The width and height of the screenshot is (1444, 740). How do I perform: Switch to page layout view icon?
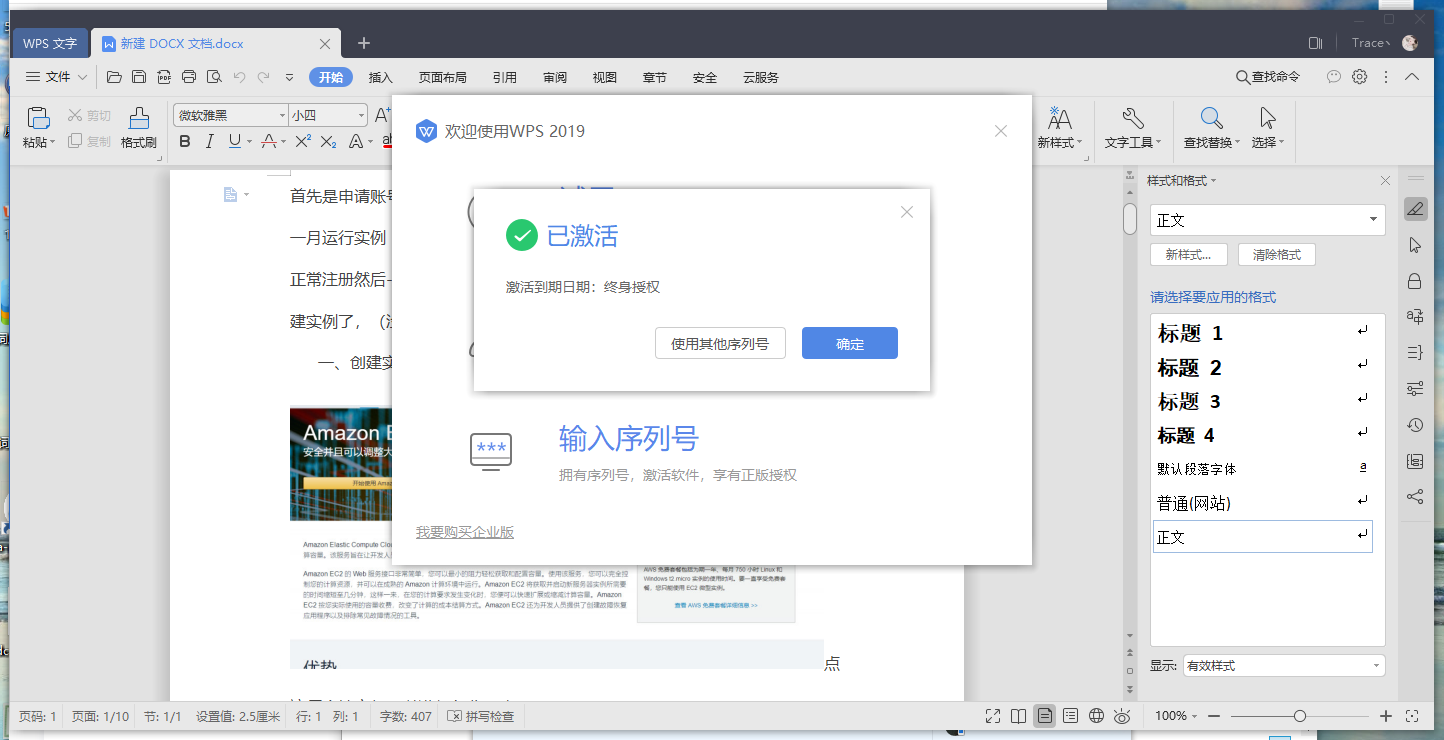1045,716
